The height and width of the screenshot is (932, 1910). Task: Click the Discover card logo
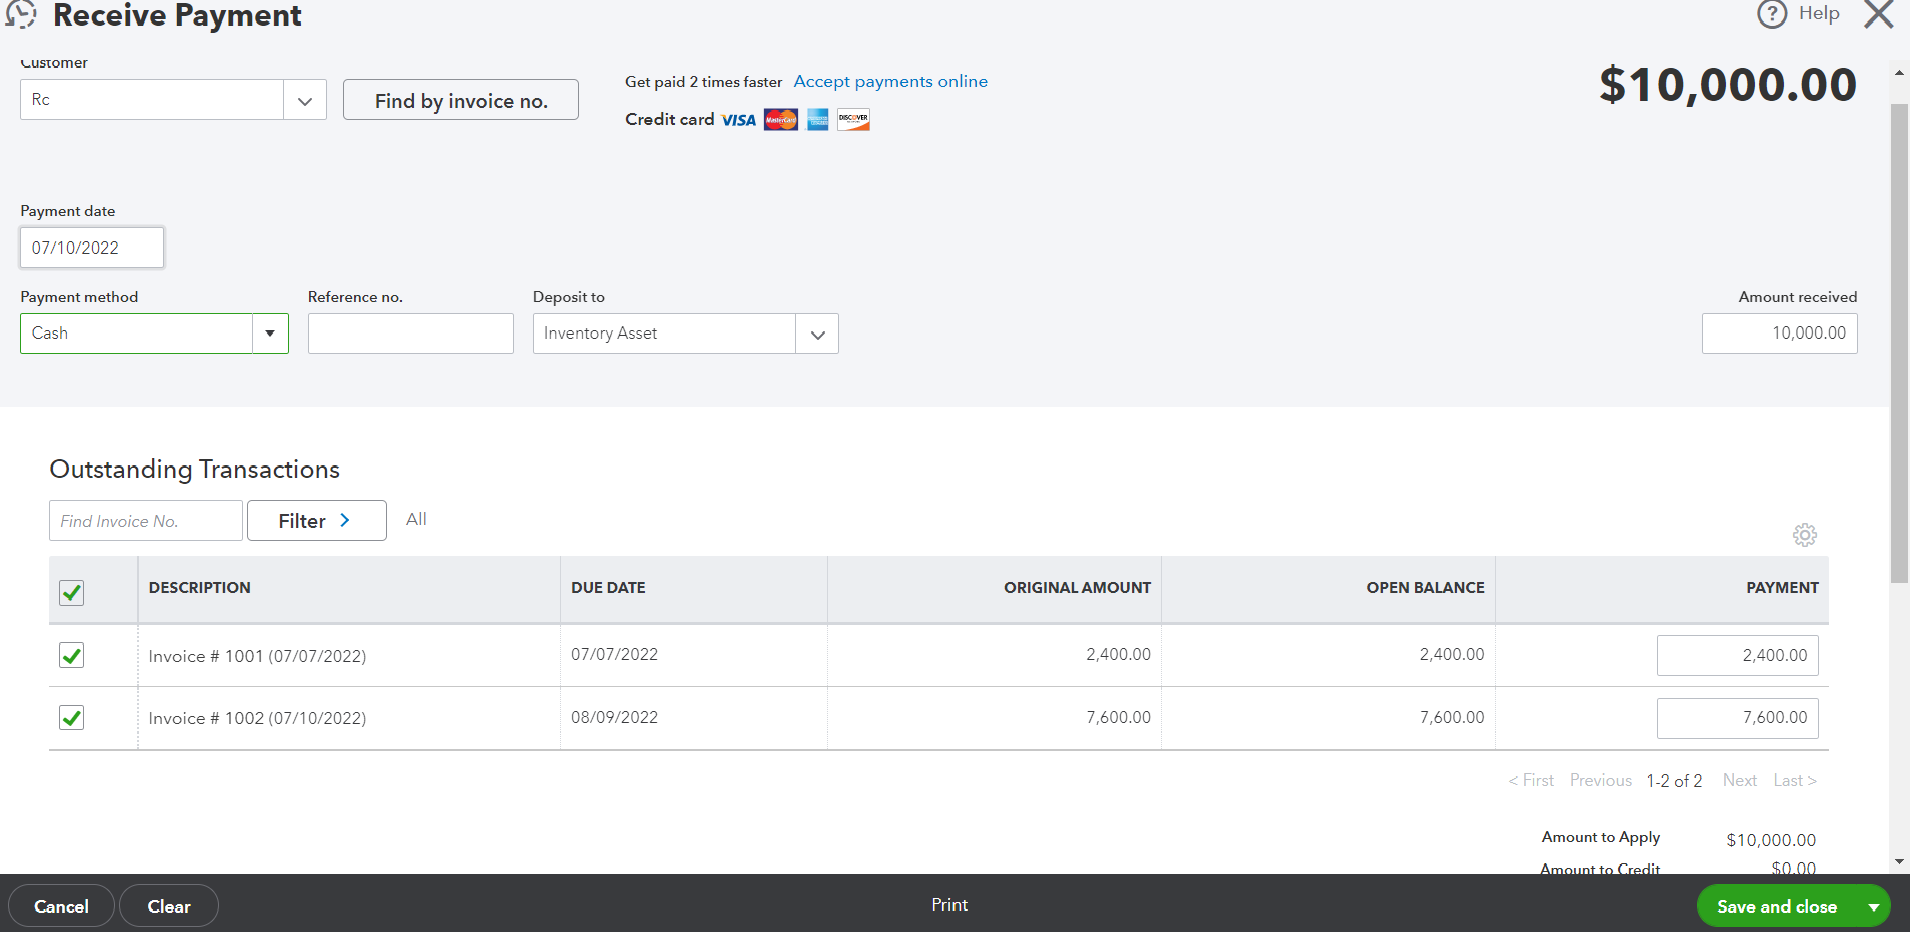pos(853,120)
